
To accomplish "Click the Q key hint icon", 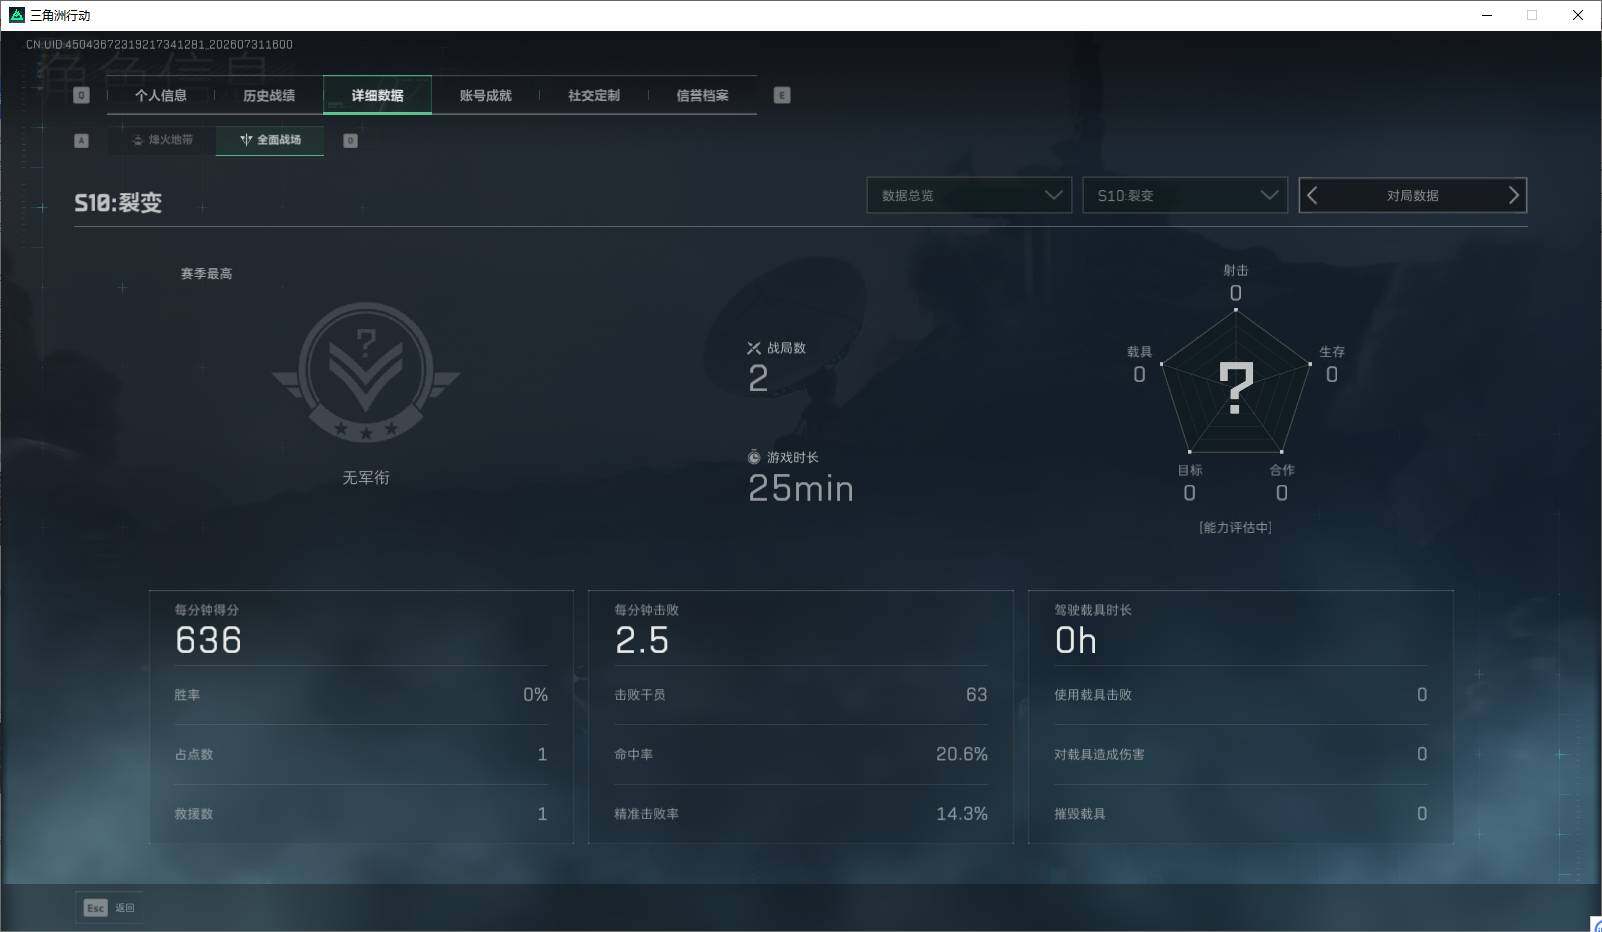I will point(82,95).
